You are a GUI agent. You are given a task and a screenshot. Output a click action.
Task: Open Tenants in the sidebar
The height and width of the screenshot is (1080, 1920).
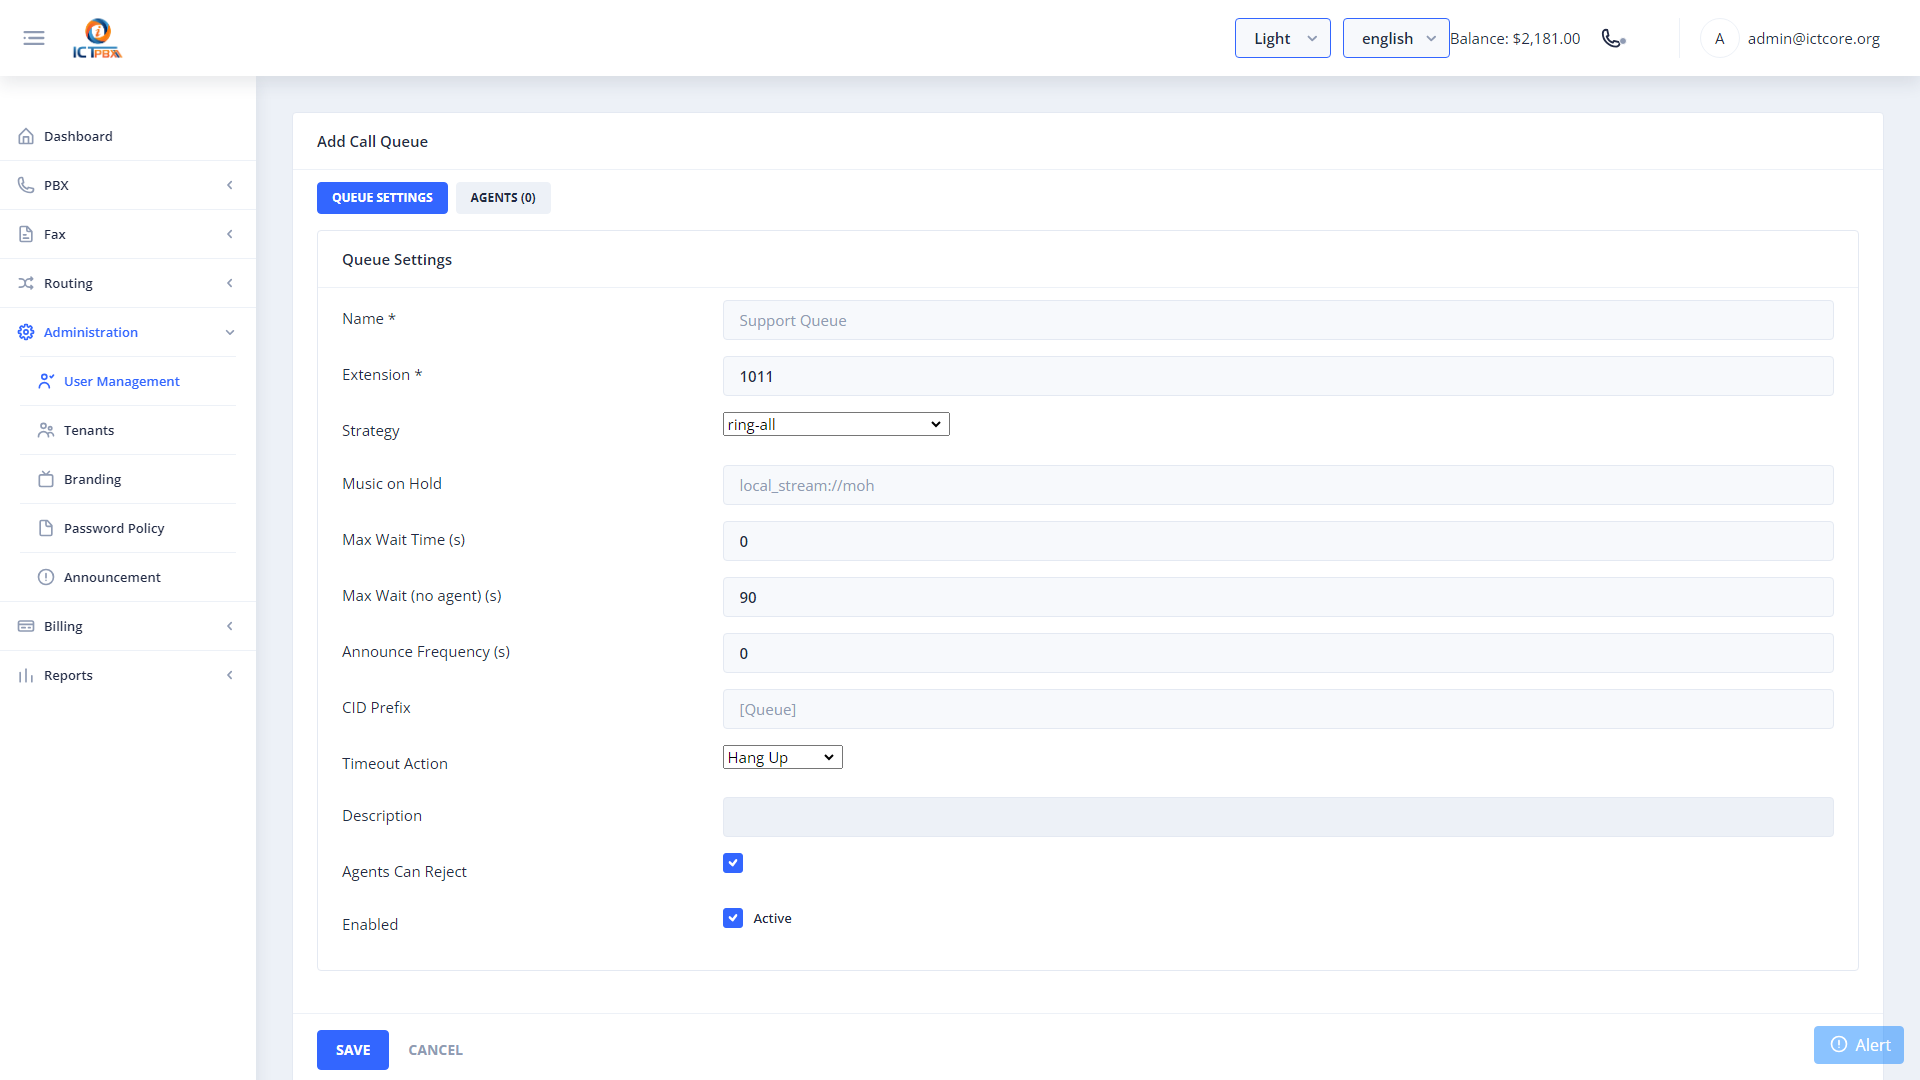[128, 430]
